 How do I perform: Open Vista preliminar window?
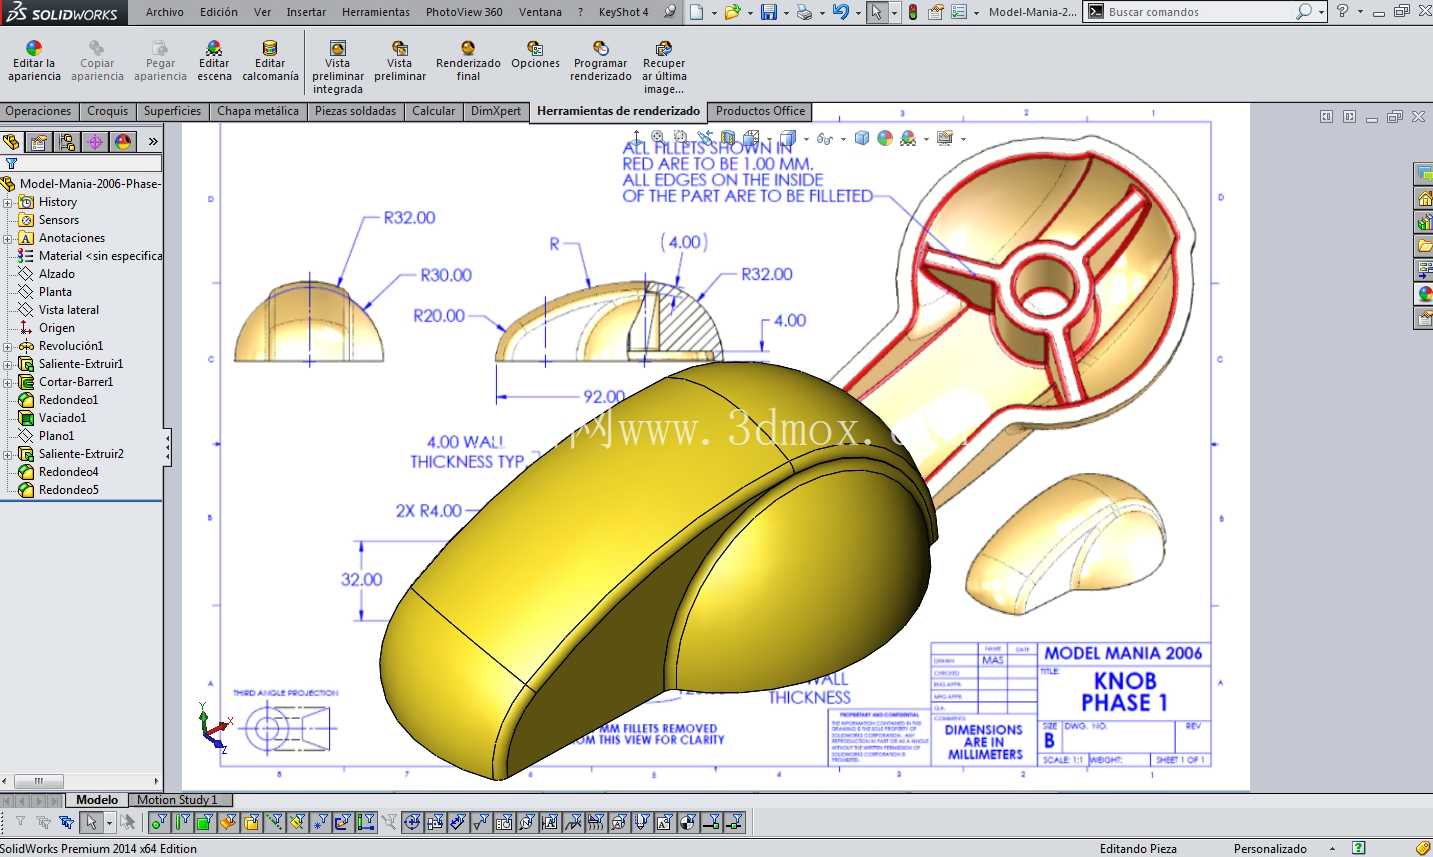tap(400, 62)
